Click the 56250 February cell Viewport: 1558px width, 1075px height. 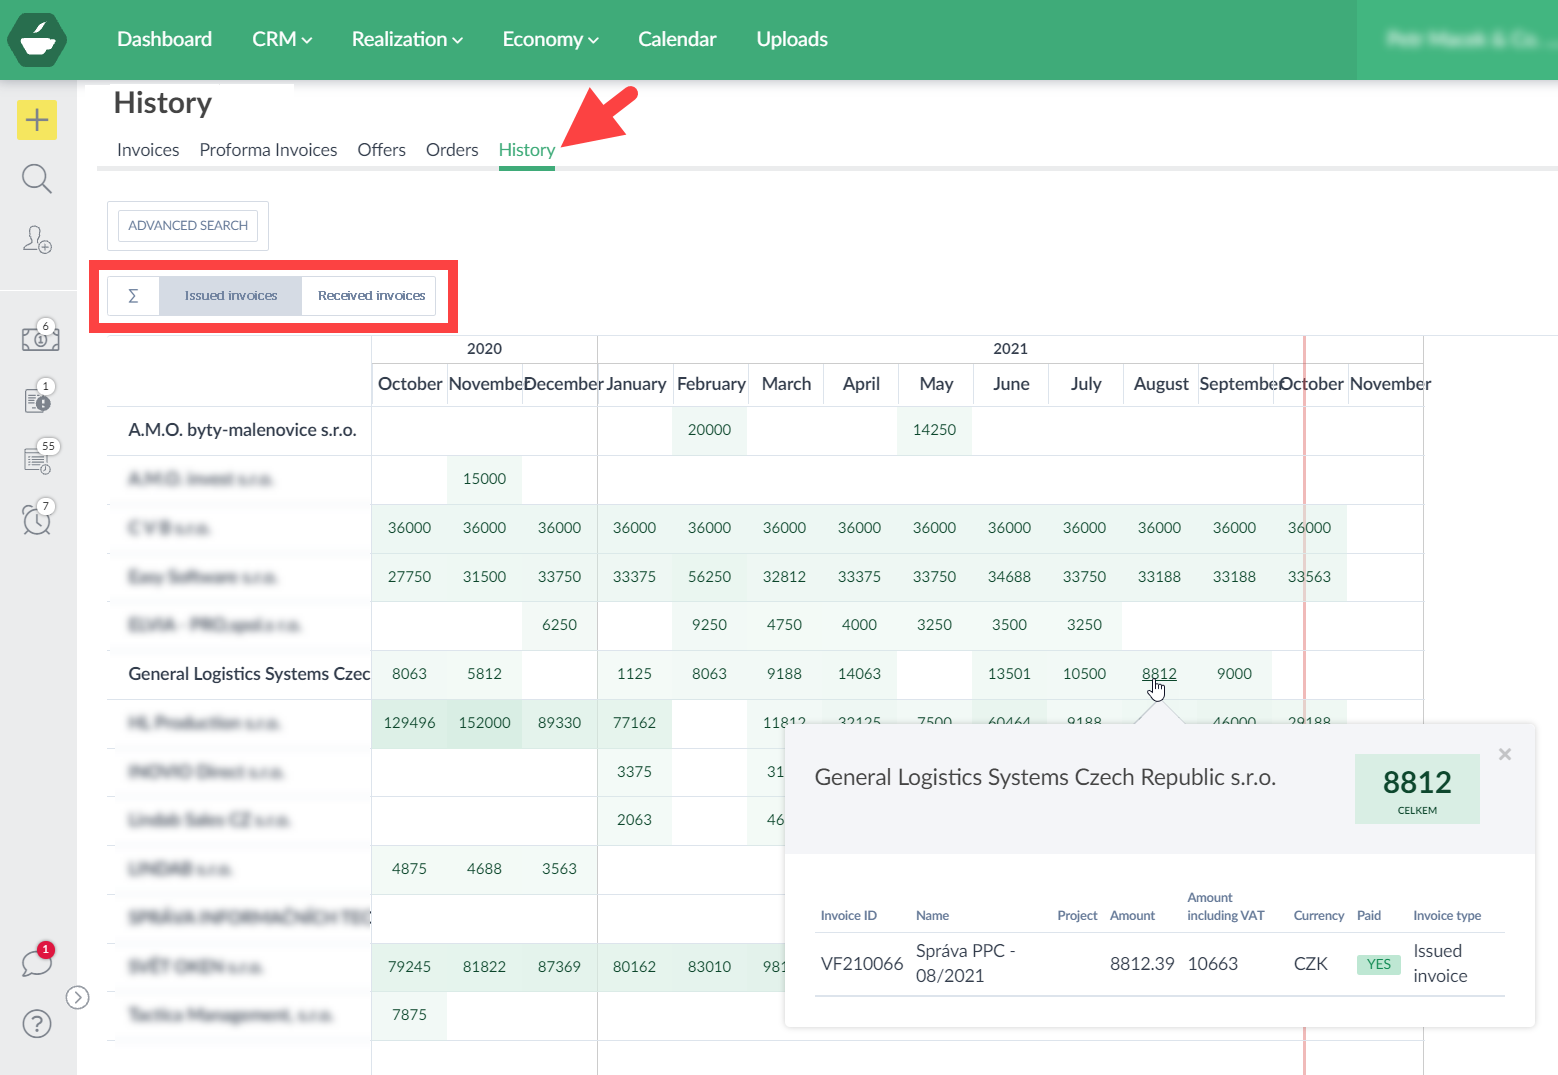click(x=709, y=577)
